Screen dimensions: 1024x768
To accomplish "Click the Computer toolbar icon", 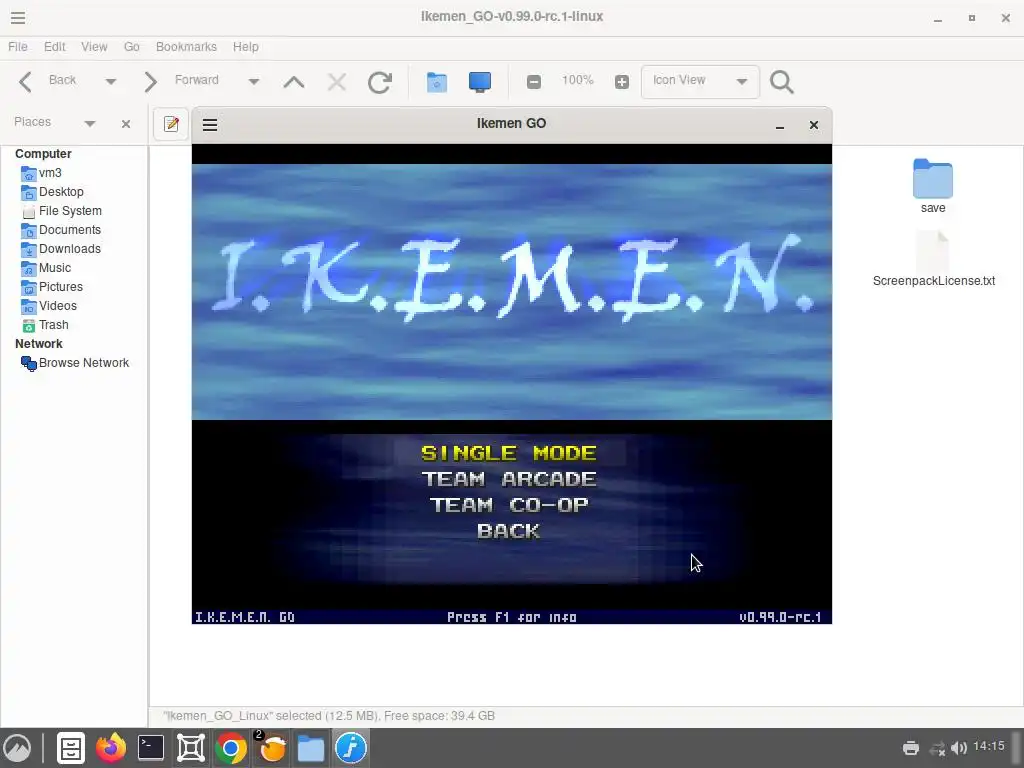I will 479,82.
